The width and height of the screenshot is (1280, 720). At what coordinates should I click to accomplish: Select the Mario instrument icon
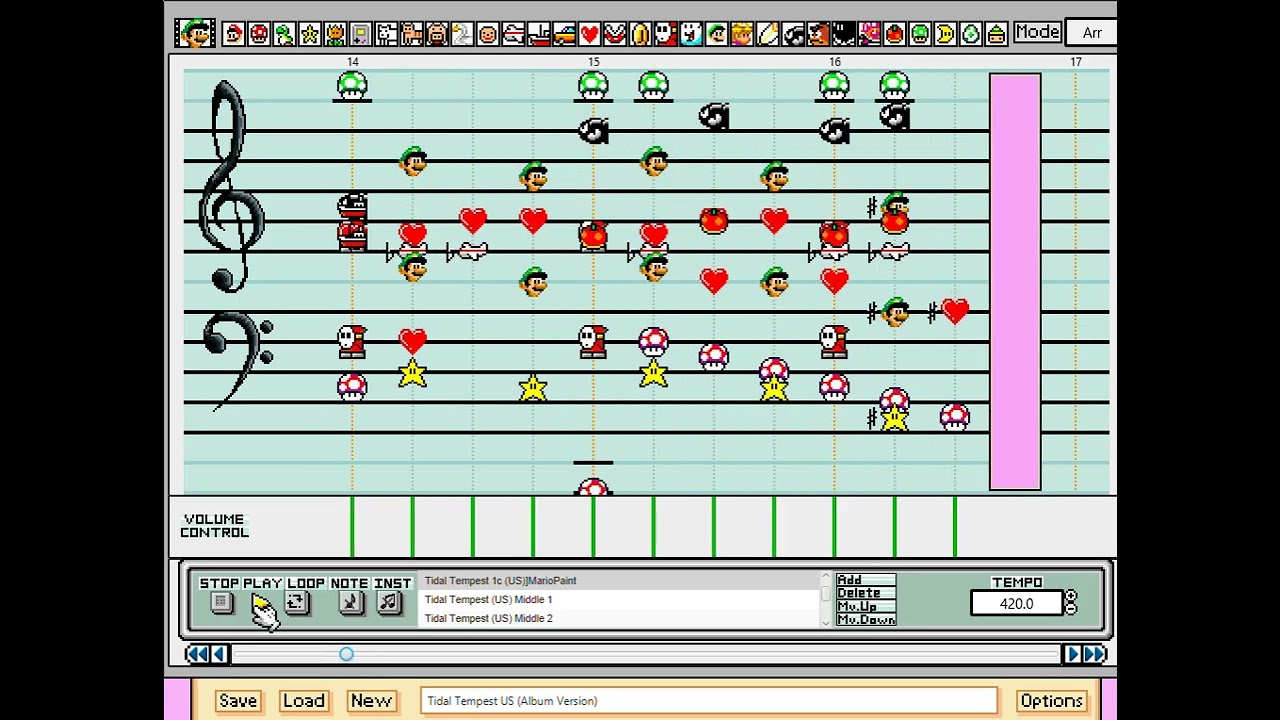click(x=234, y=34)
